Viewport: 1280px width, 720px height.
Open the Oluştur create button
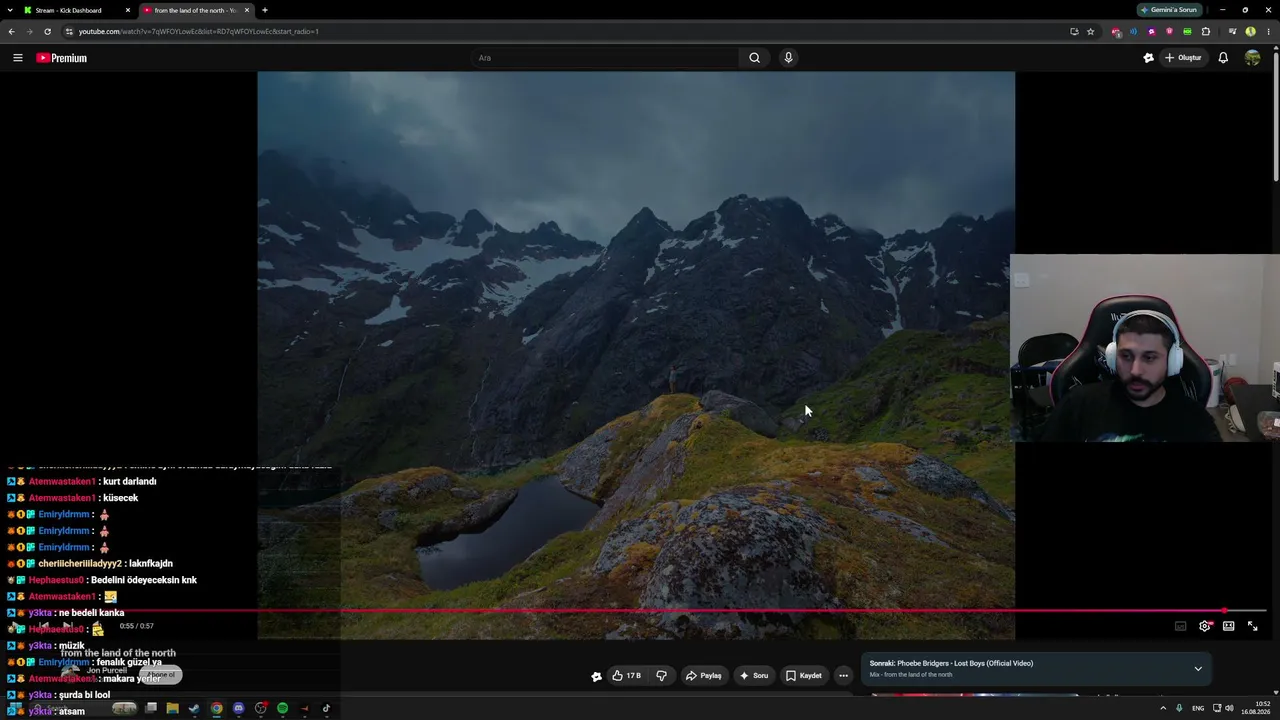pos(1183,58)
